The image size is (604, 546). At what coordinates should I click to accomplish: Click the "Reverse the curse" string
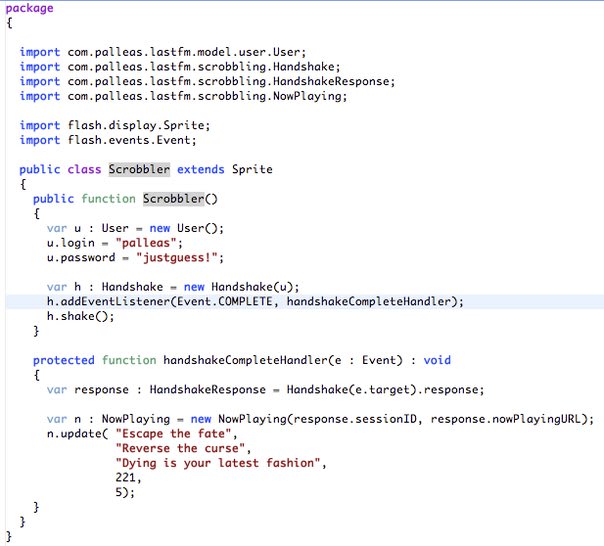point(180,448)
